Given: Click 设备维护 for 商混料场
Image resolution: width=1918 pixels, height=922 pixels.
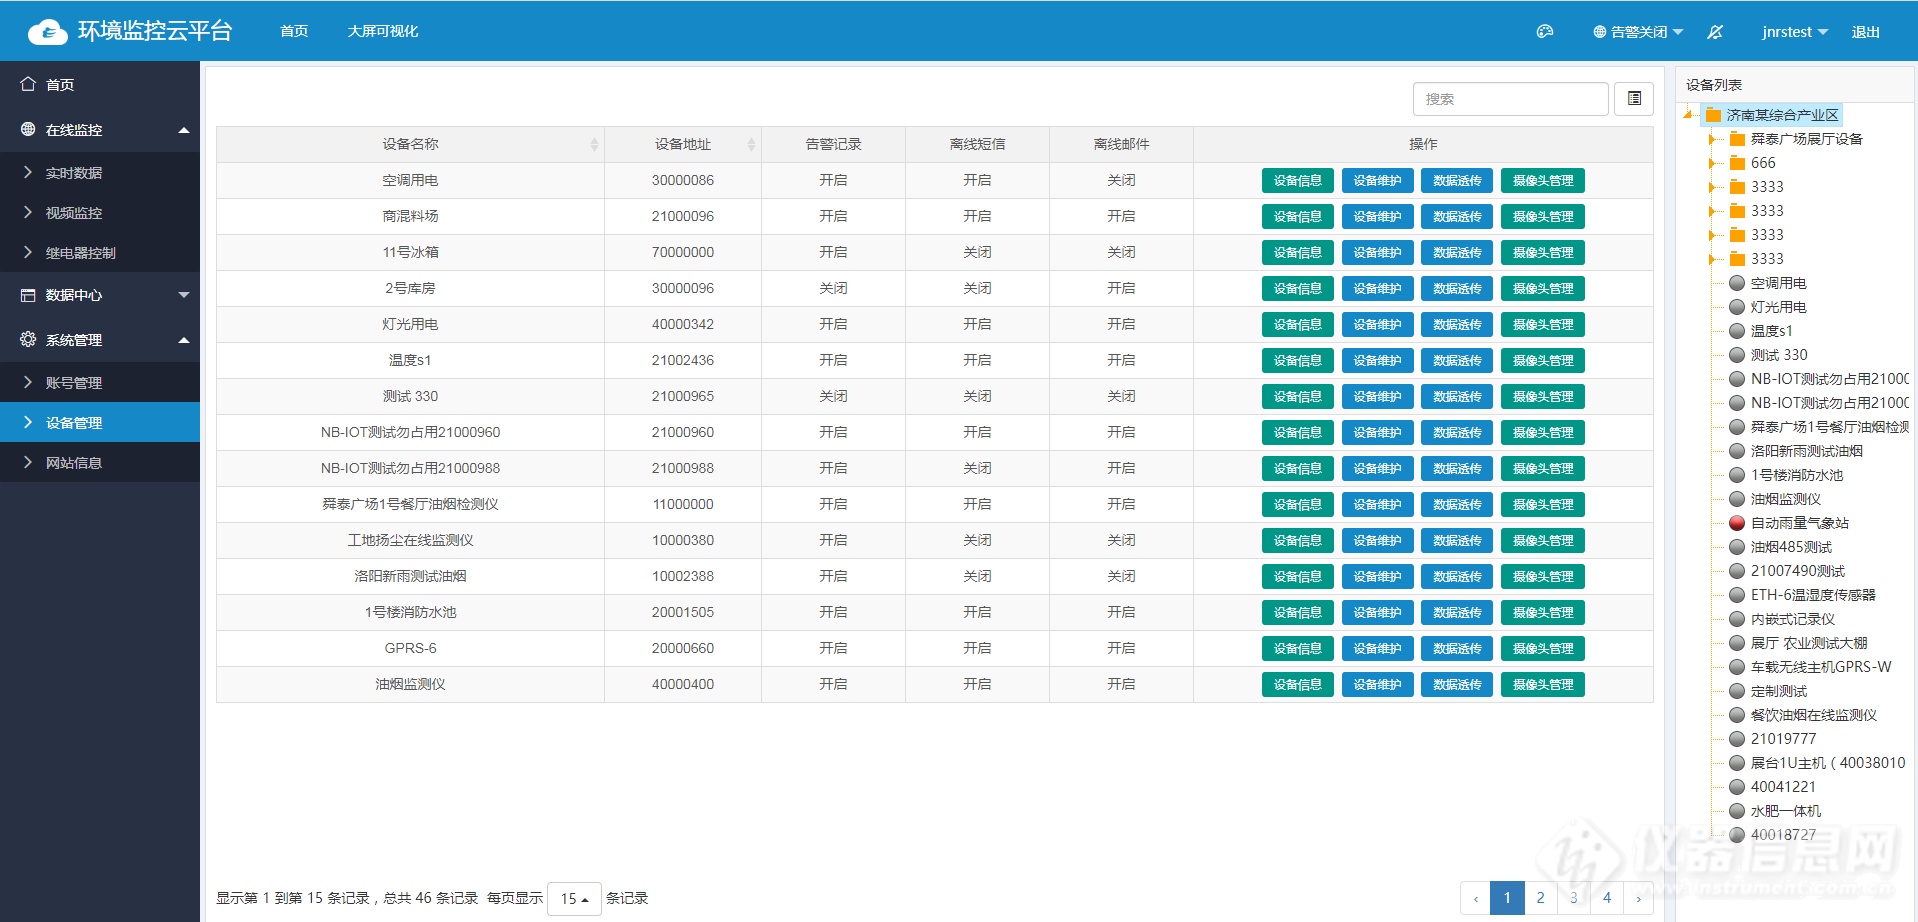Looking at the screenshot, I should pos(1378,217).
